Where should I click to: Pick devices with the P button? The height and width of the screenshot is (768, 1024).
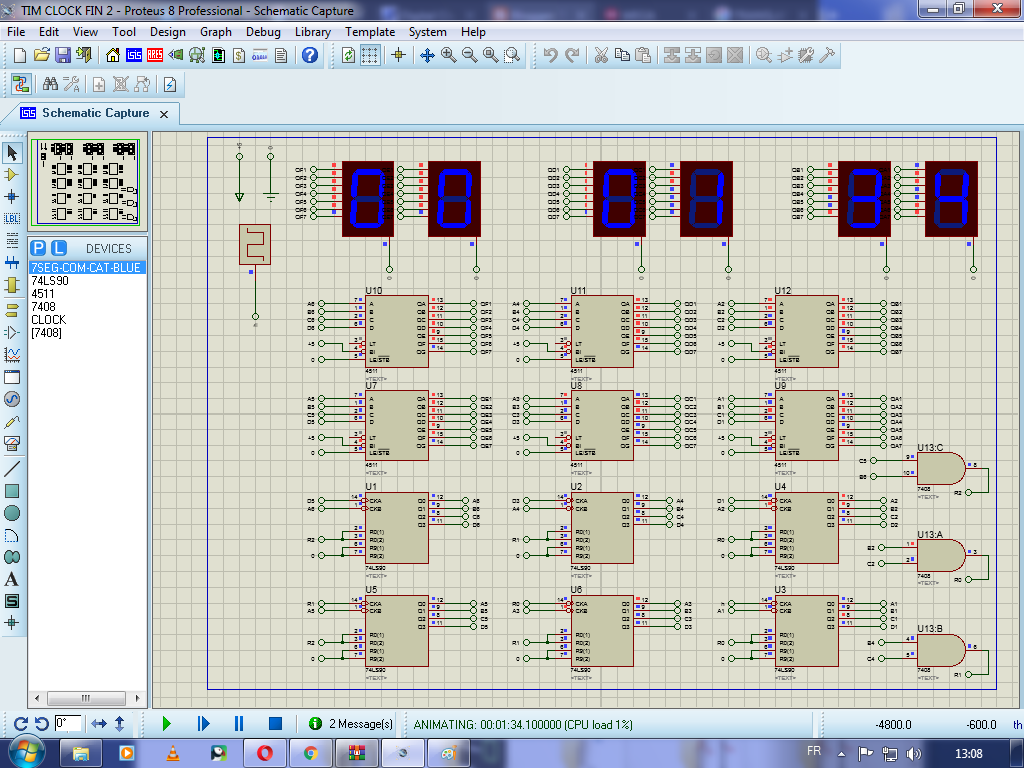[x=38, y=248]
